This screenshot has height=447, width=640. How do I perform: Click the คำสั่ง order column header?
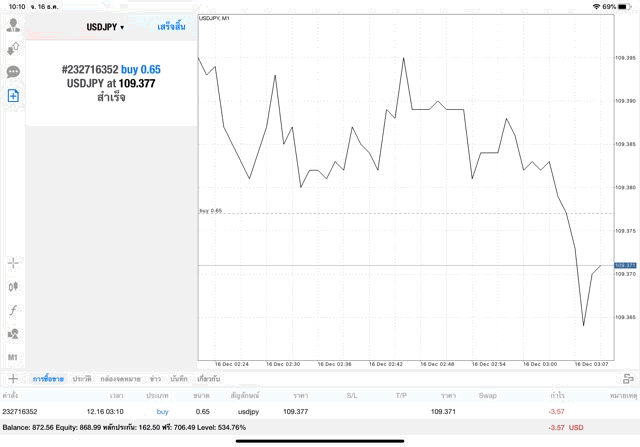(x=10, y=395)
